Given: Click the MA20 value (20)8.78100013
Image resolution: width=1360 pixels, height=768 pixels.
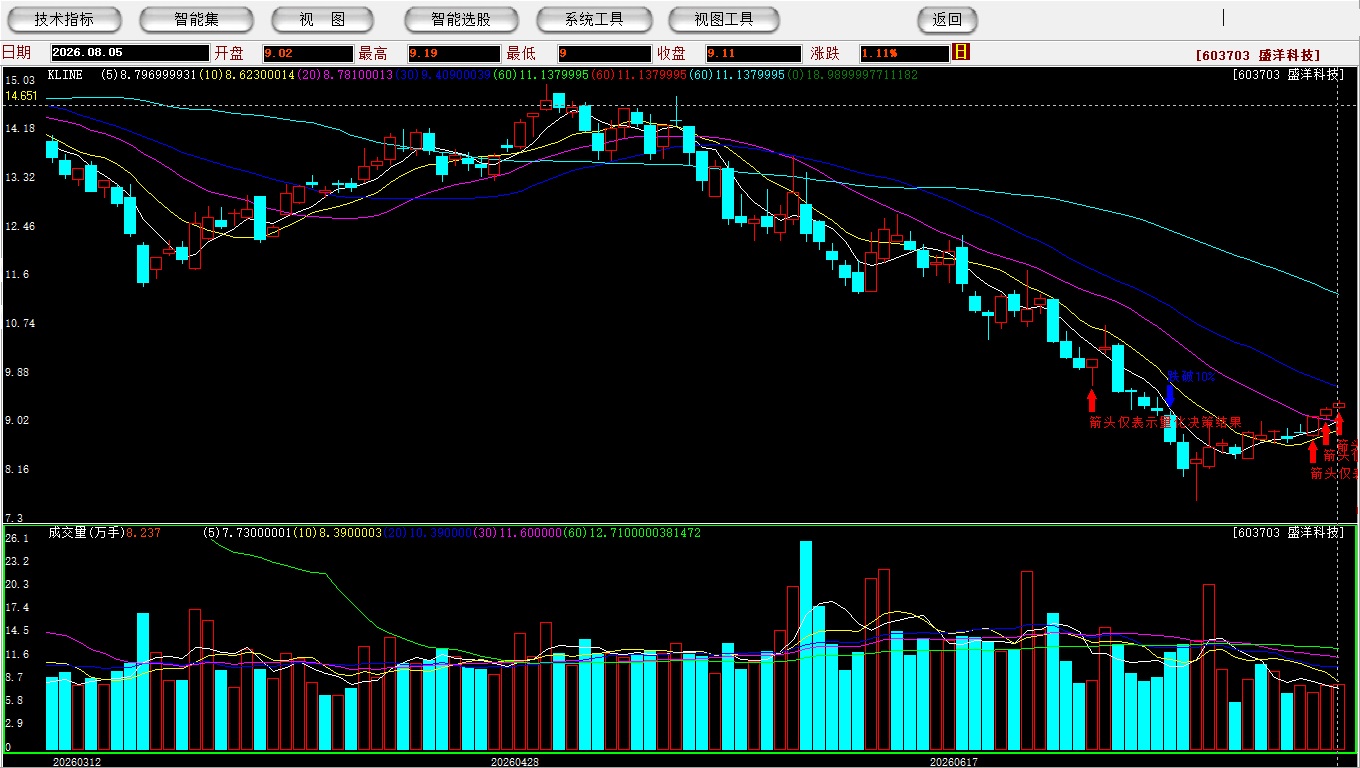Looking at the screenshot, I should (343, 75).
